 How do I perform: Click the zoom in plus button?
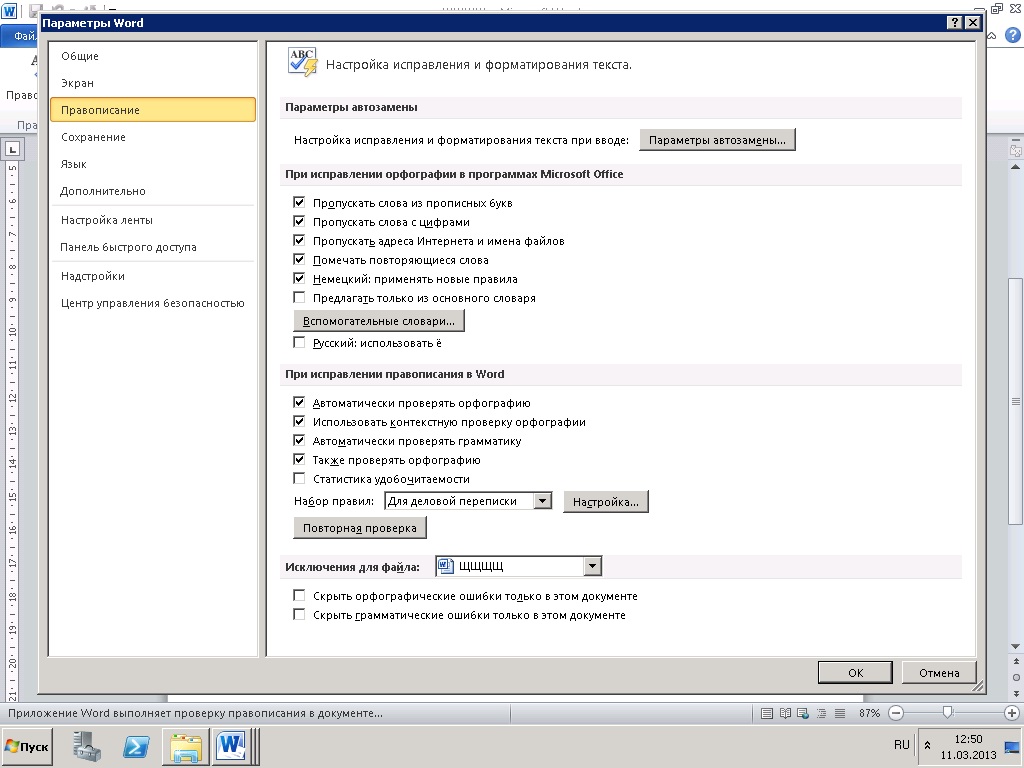tap(1012, 713)
